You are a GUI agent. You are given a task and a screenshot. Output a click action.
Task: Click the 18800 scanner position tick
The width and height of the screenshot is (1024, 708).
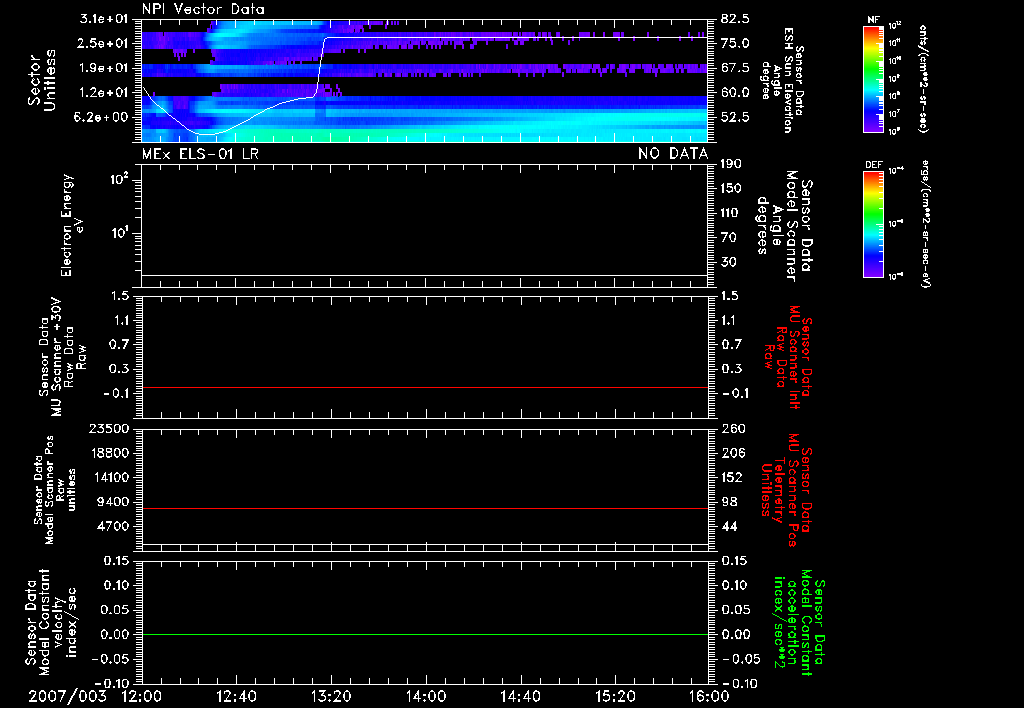tap(111, 453)
